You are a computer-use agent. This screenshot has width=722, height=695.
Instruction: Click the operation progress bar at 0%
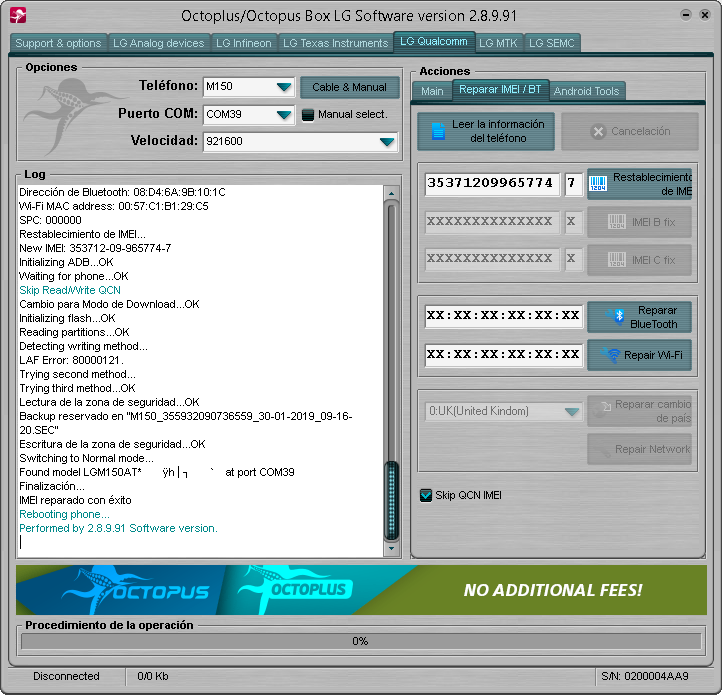tap(361, 641)
